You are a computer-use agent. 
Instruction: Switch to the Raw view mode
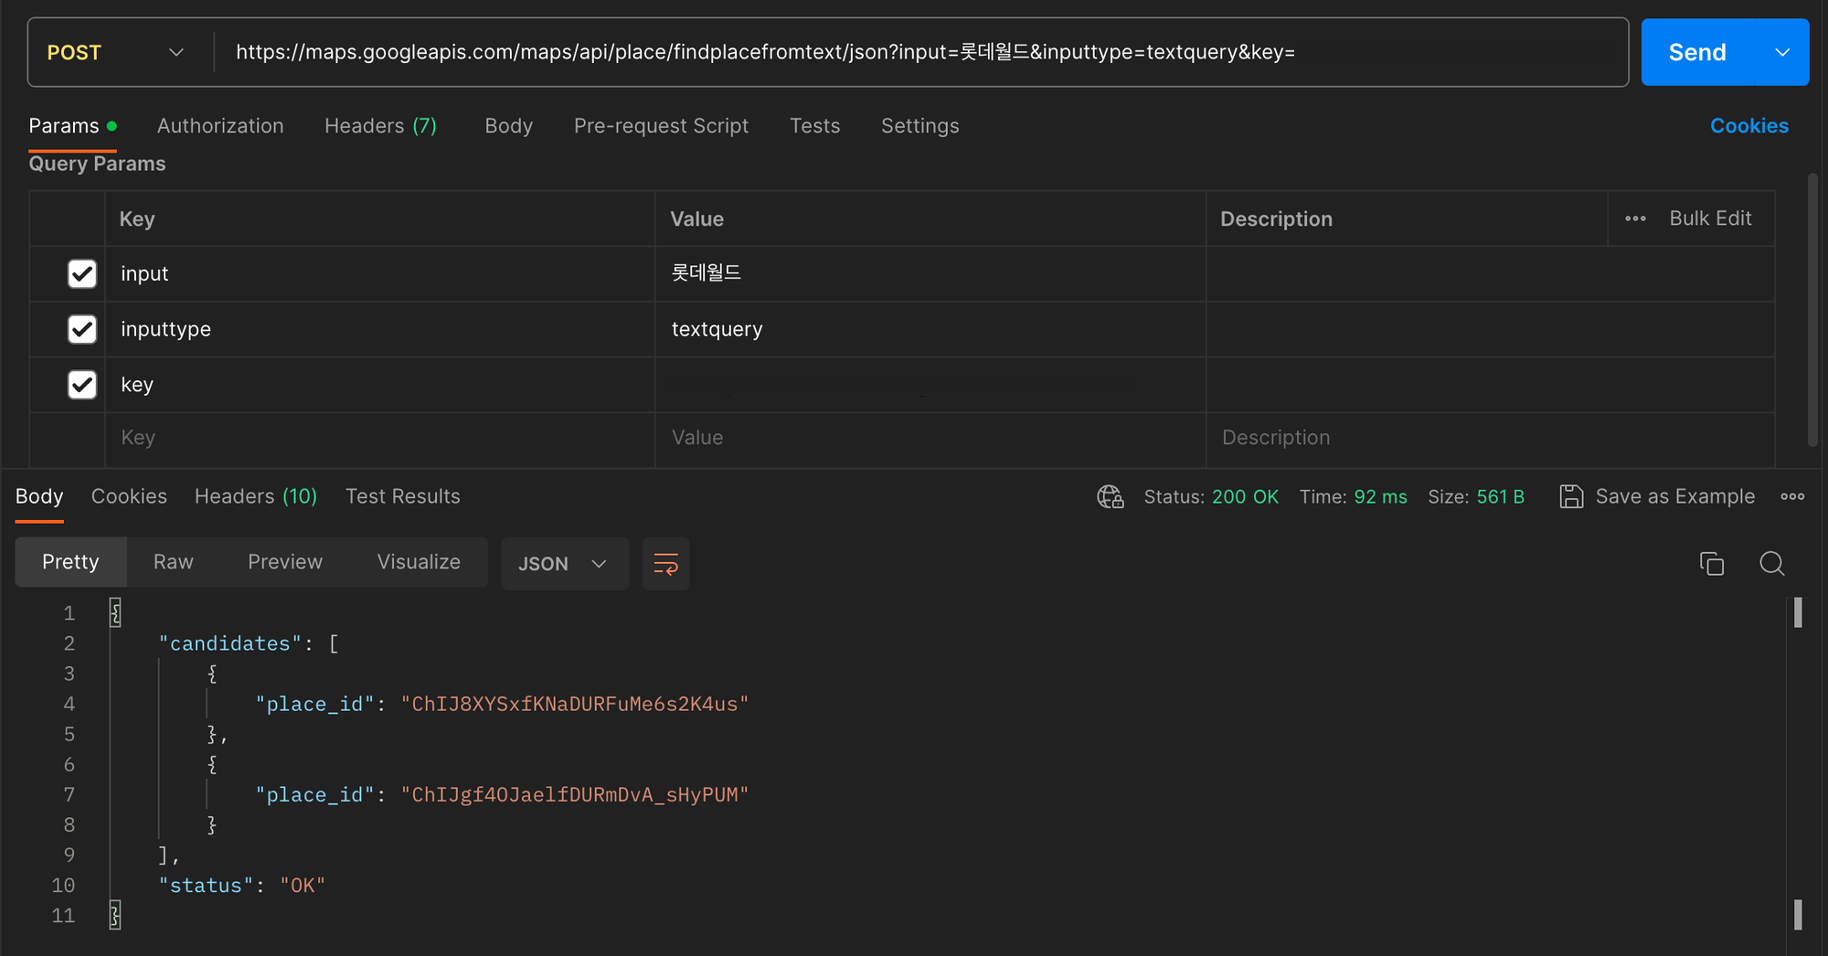tap(173, 562)
